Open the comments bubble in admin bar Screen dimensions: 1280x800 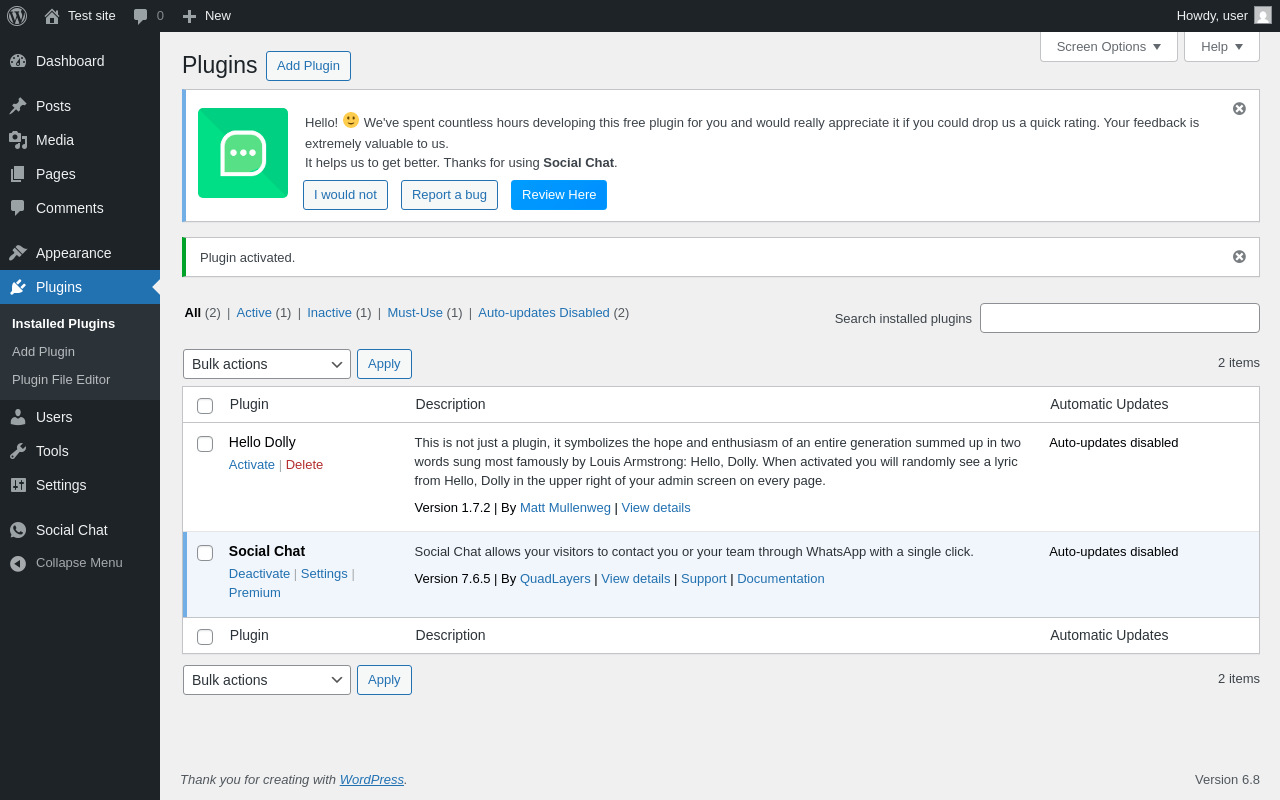pos(141,16)
